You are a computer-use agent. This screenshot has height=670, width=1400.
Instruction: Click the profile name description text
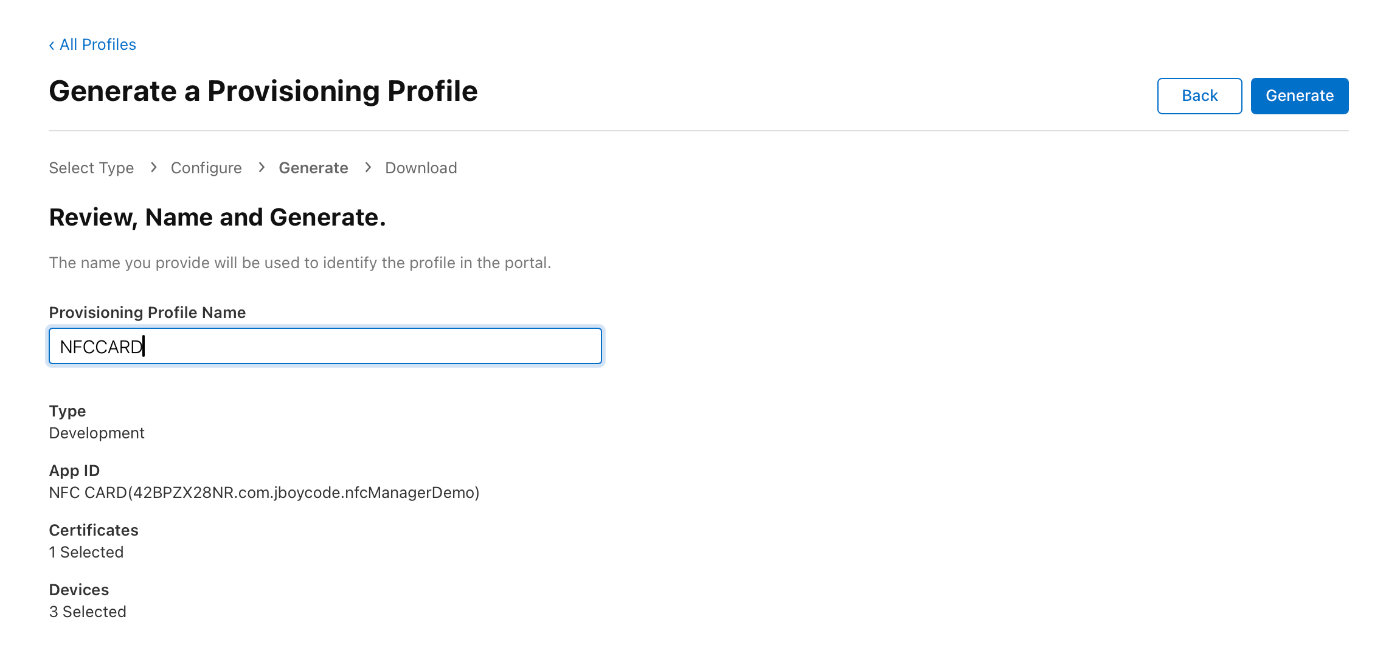click(x=300, y=263)
